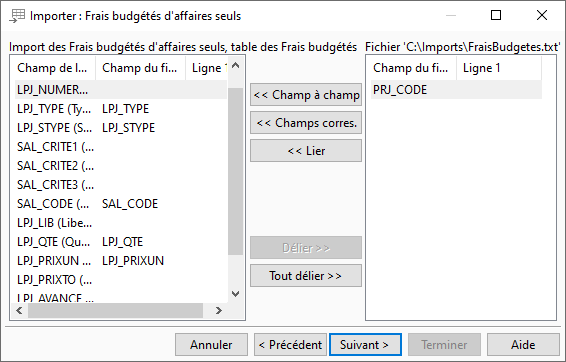This screenshot has height=362, width=566.
Task: Click the right scroll arrow of horizontal scrollbar
Action: [218, 310]
